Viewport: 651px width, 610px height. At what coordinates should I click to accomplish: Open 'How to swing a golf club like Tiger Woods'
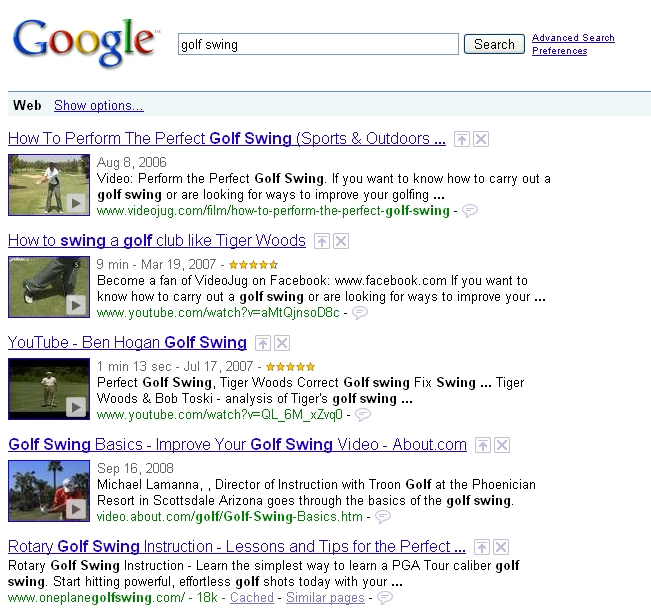point(157,241)
